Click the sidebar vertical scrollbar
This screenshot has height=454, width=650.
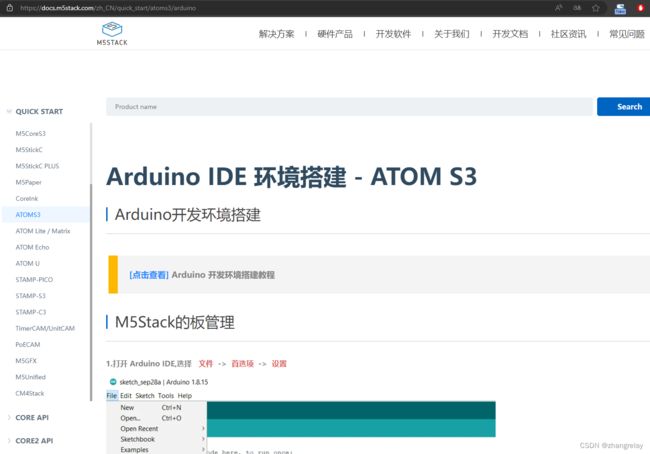91,291
